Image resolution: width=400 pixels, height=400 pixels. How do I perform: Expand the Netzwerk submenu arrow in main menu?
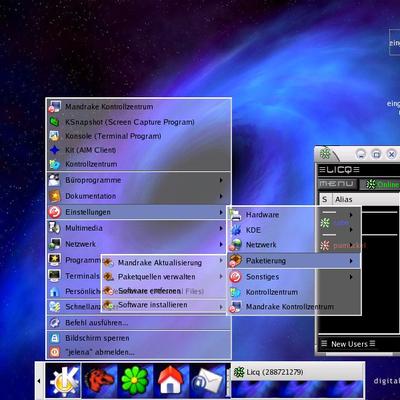221,244
